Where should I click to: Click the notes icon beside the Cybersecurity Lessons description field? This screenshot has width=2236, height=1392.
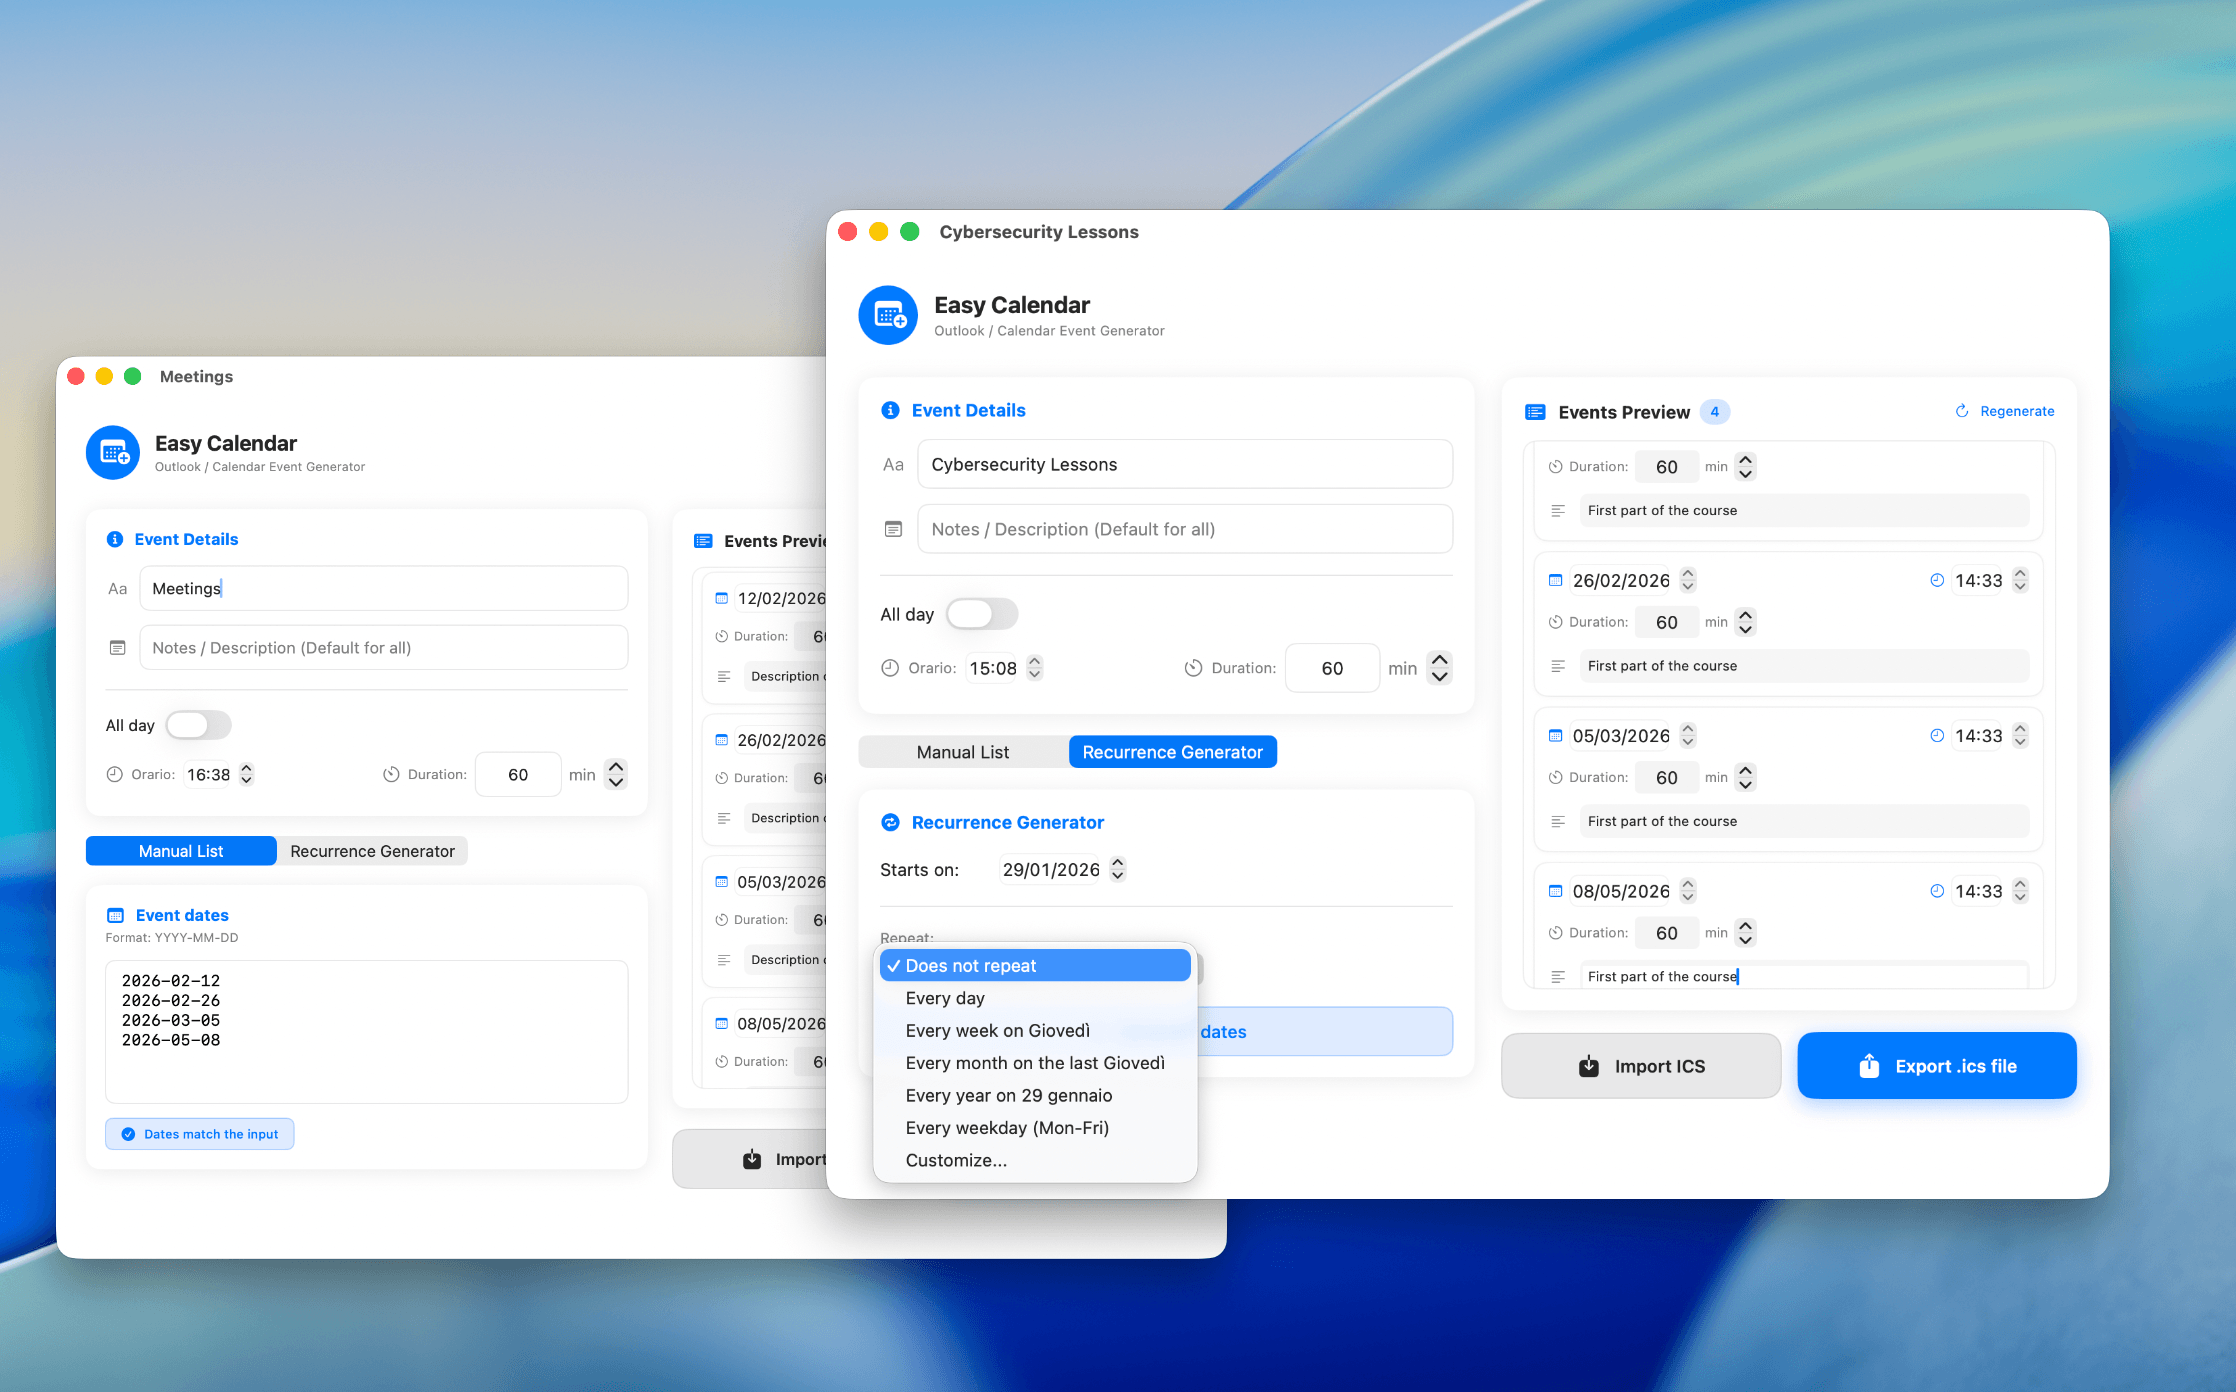pos(893,529)
